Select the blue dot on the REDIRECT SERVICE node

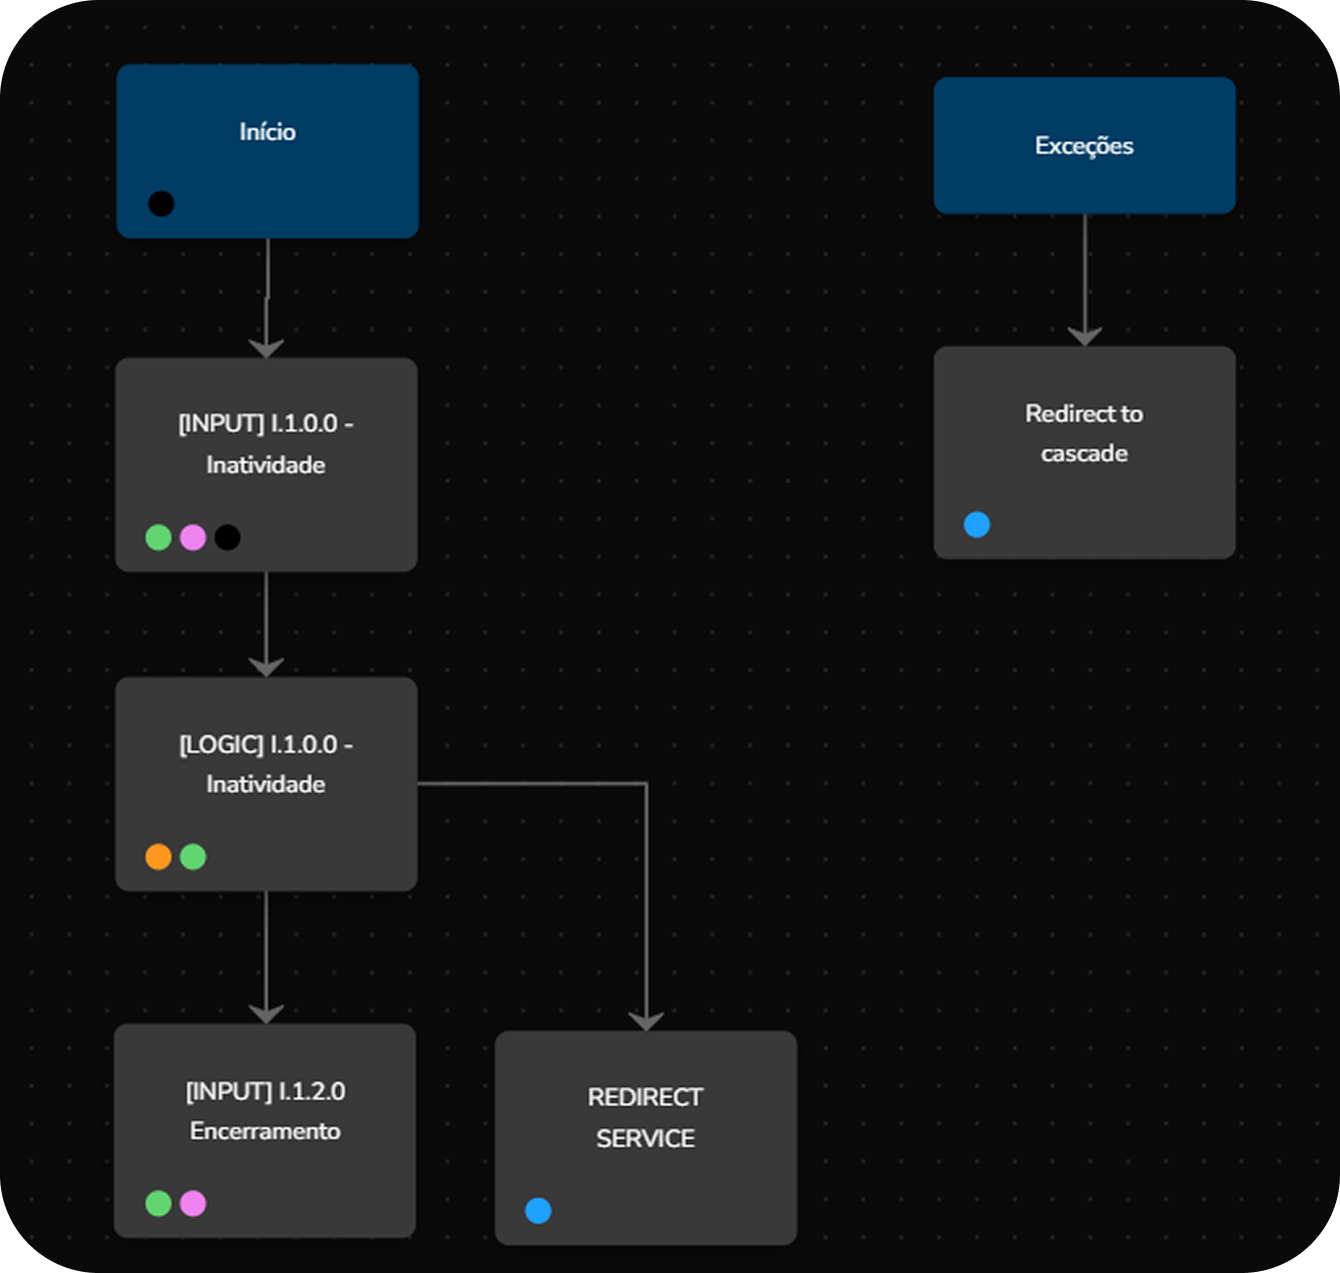click(x=538, y=1210)
